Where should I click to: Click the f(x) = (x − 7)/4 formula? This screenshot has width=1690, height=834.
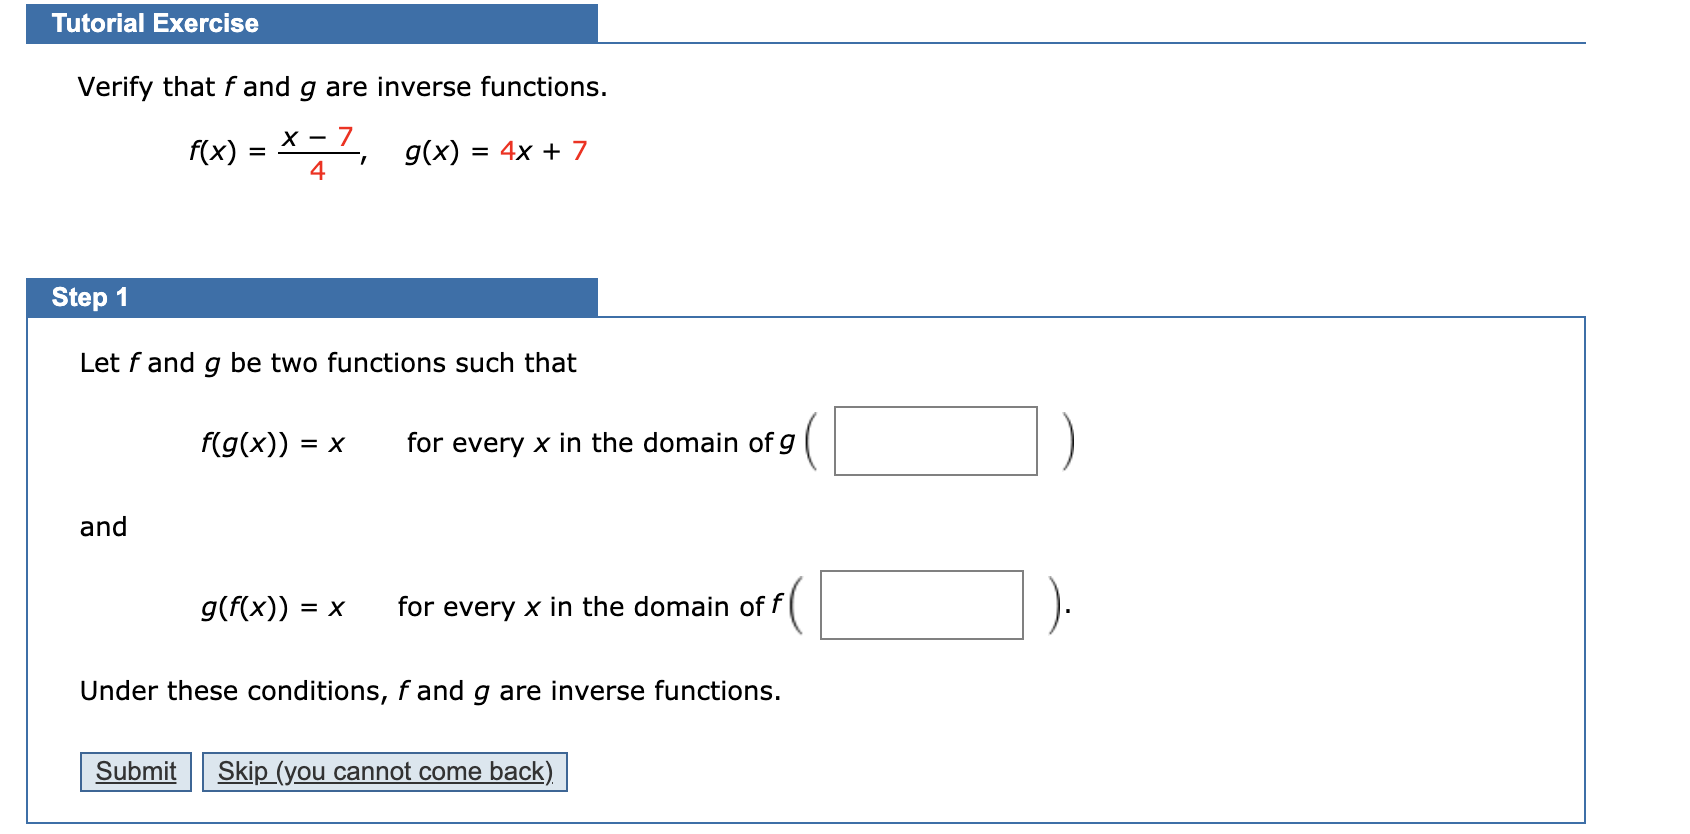(272, 151)
